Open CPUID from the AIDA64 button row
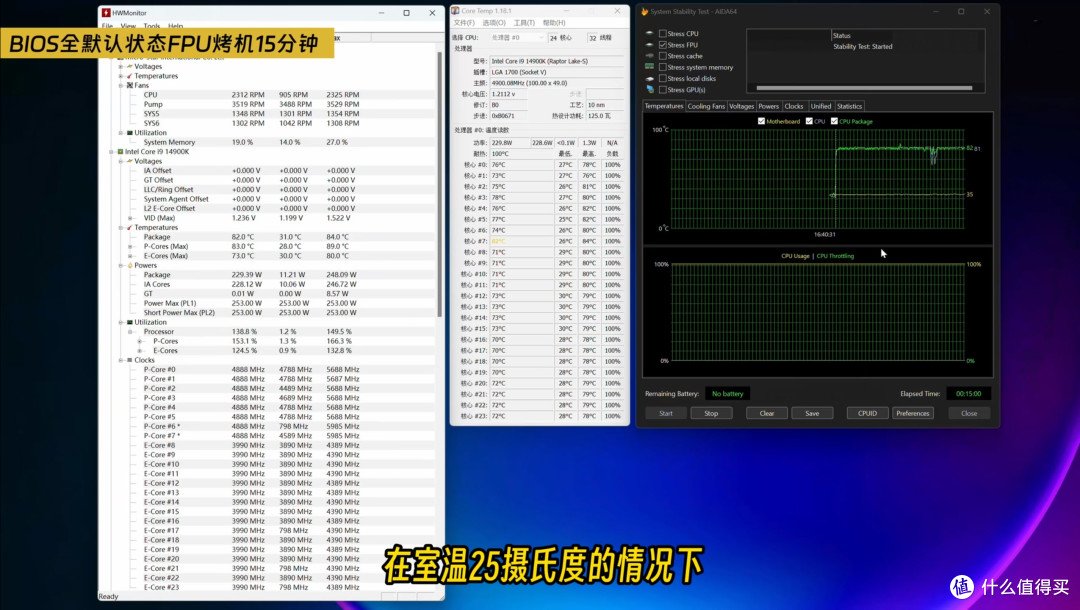This screenshot has height=610, width=1080. [x=867, y=413]
